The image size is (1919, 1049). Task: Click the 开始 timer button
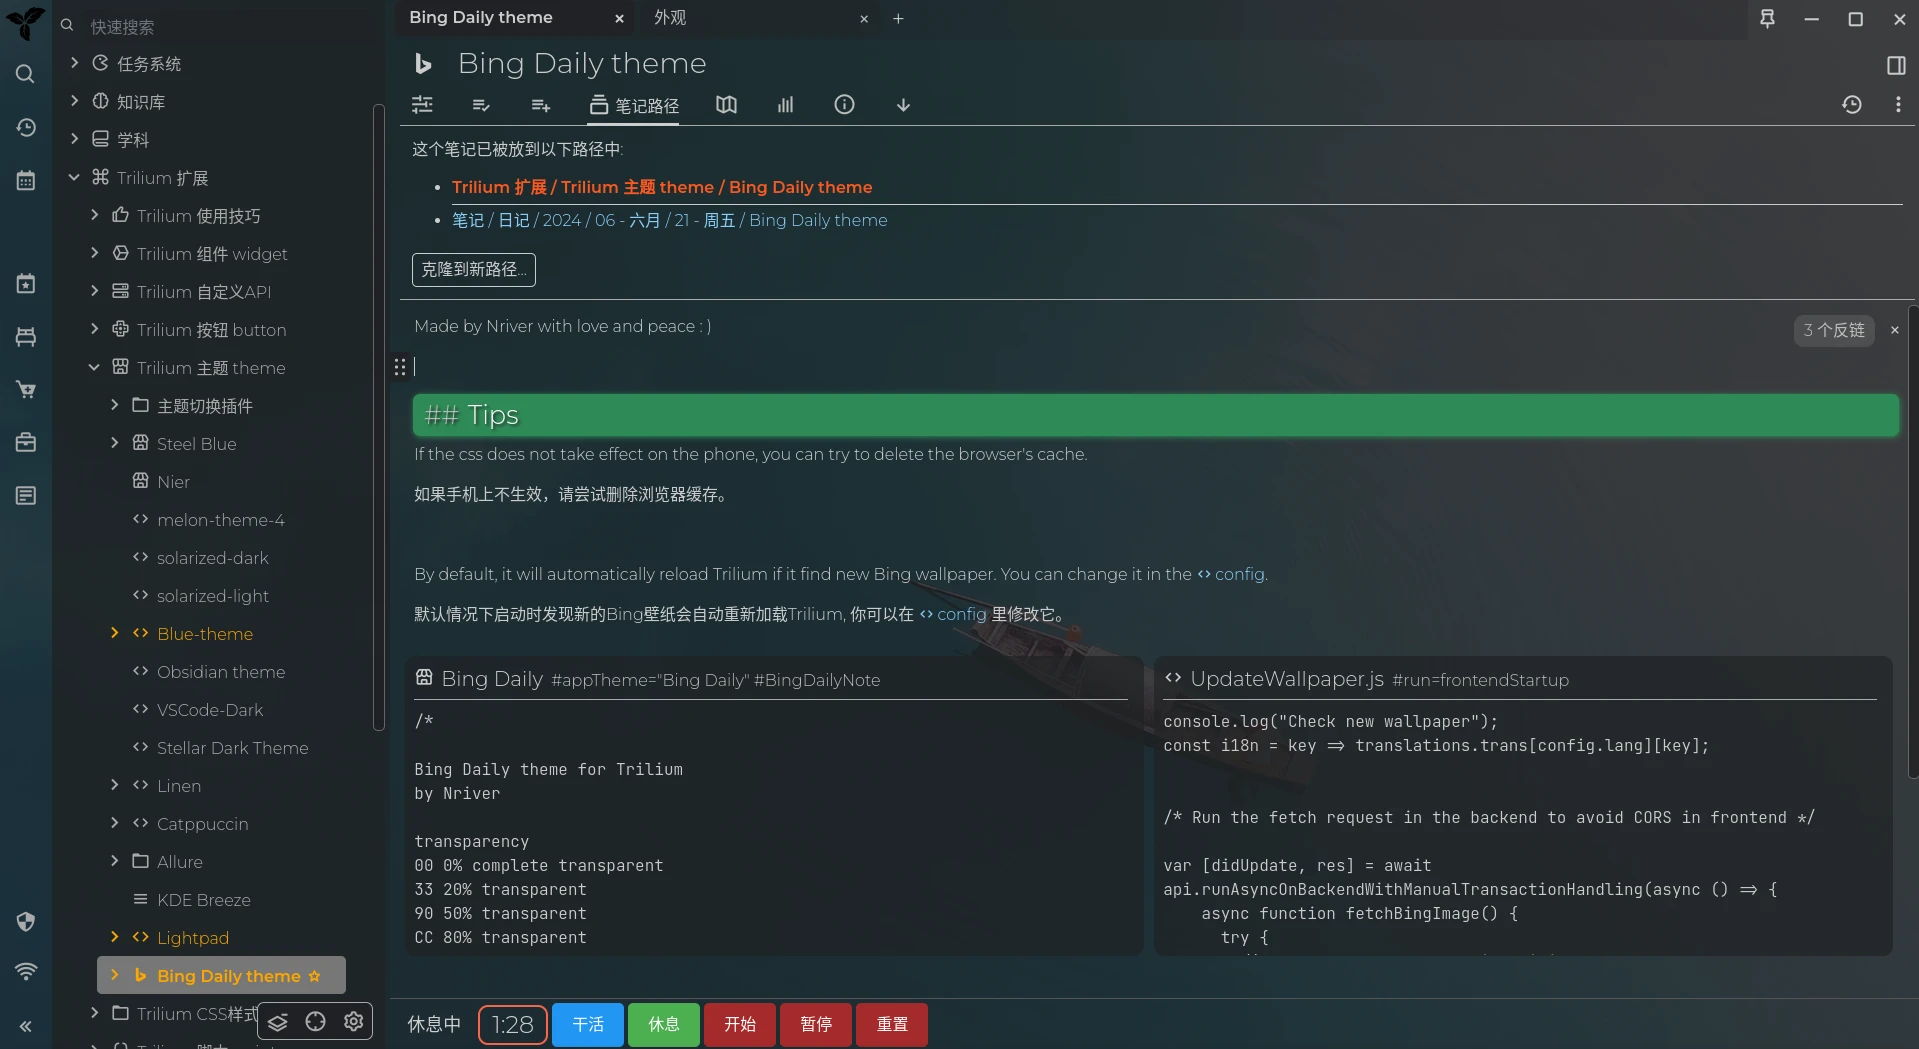(x=740, y=1025)
